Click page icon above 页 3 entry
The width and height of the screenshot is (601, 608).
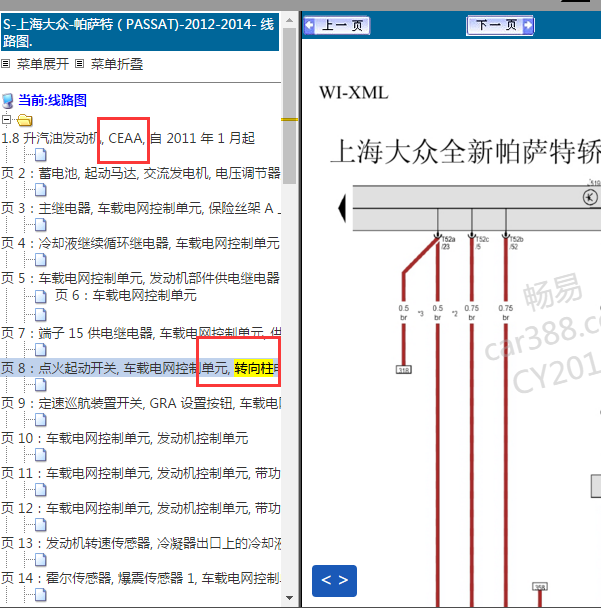point(41,190)
